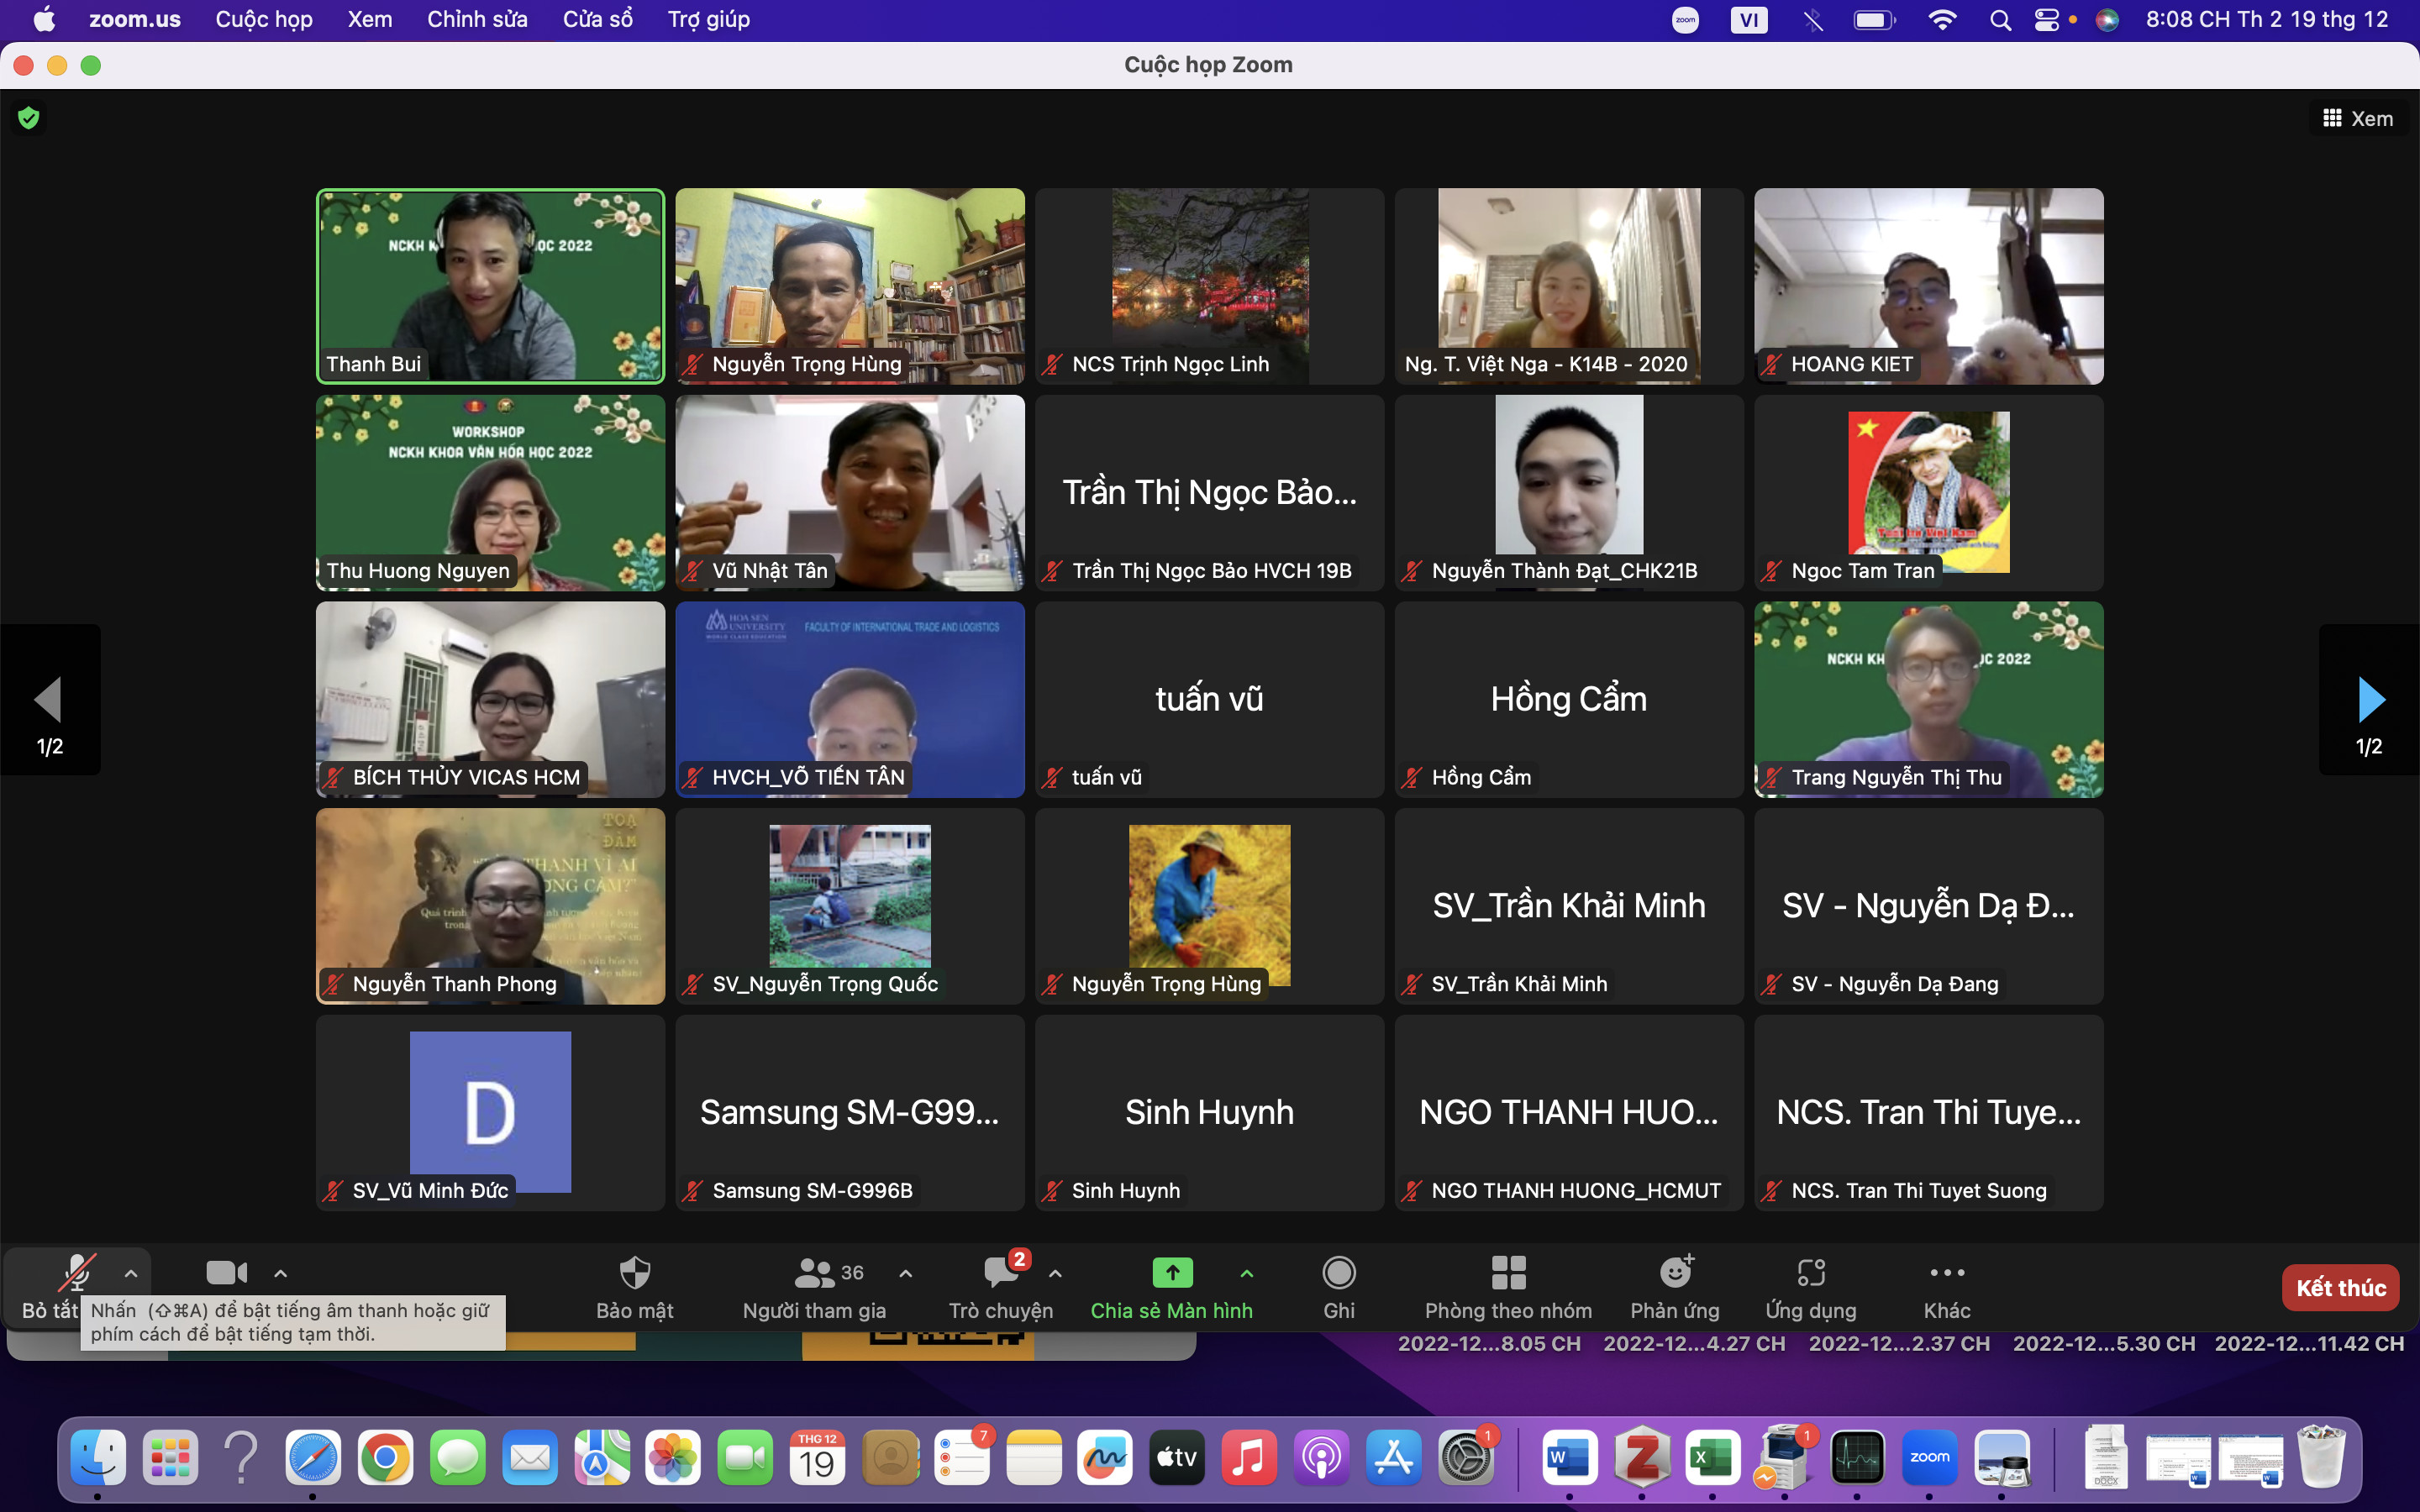The width and height of the screenshot is (2420, 1512).
Task: Open the Bảo mật security shield
Action: (634, 1287)
